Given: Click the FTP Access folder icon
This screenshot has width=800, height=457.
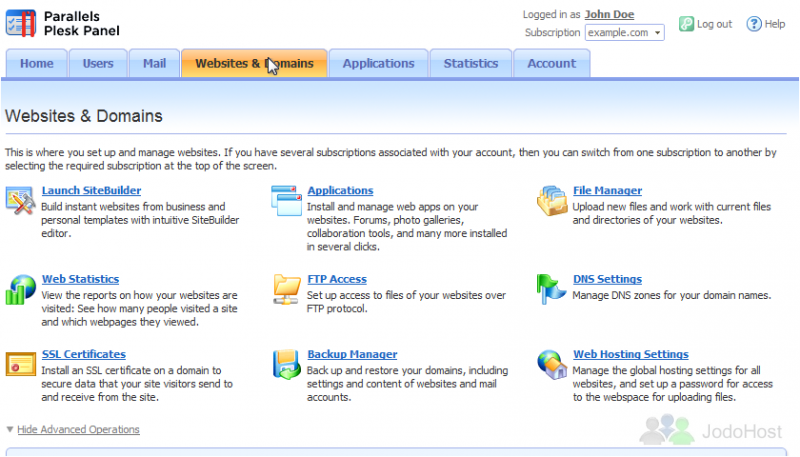Looking at the screenshot, I should (x=287, y=289).
